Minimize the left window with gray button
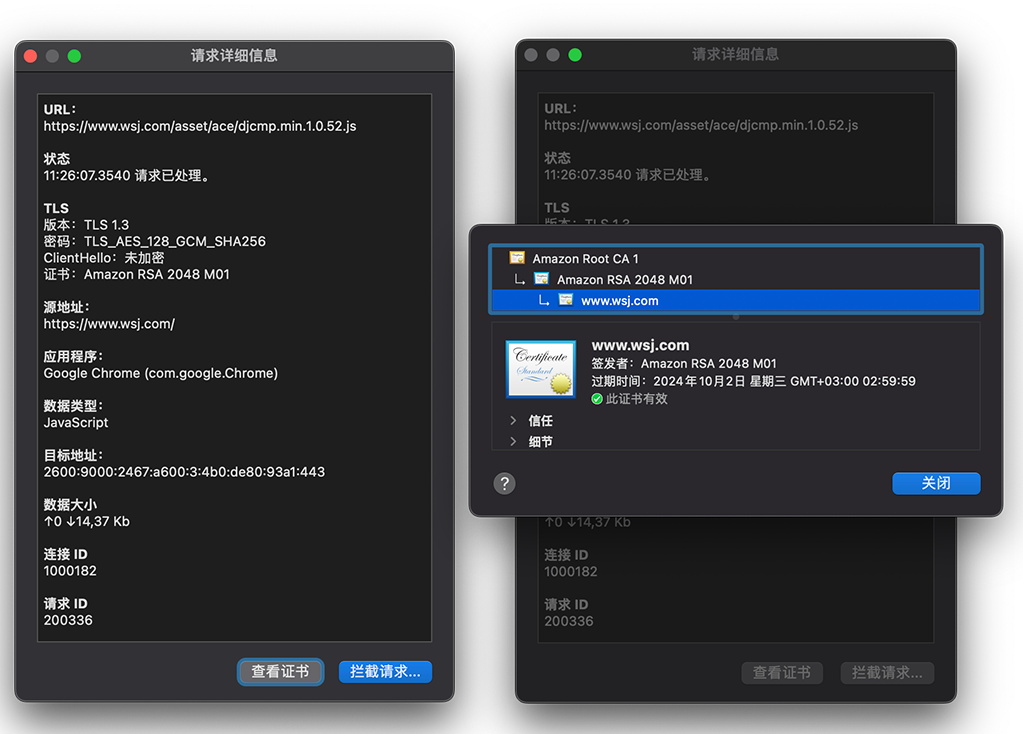Screen dimensions: 1023x734 [x=52, y=56]
